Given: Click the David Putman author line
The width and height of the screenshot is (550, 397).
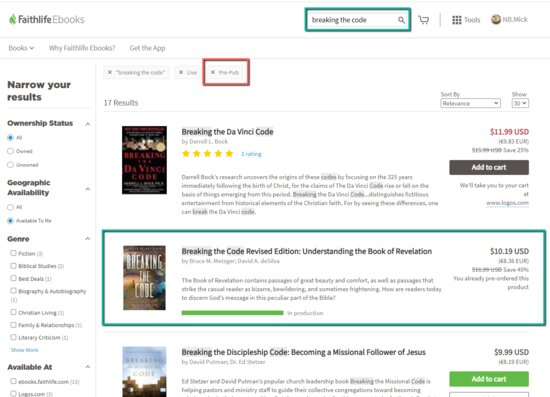Looking at the screenshot, I should coord(223,362).
